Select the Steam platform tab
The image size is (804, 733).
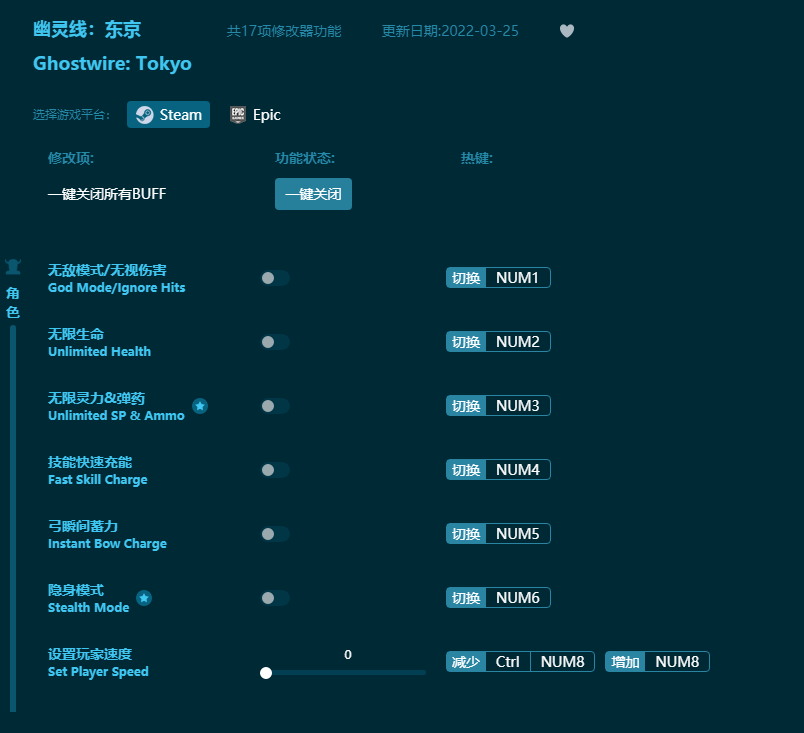pos(169,115)
